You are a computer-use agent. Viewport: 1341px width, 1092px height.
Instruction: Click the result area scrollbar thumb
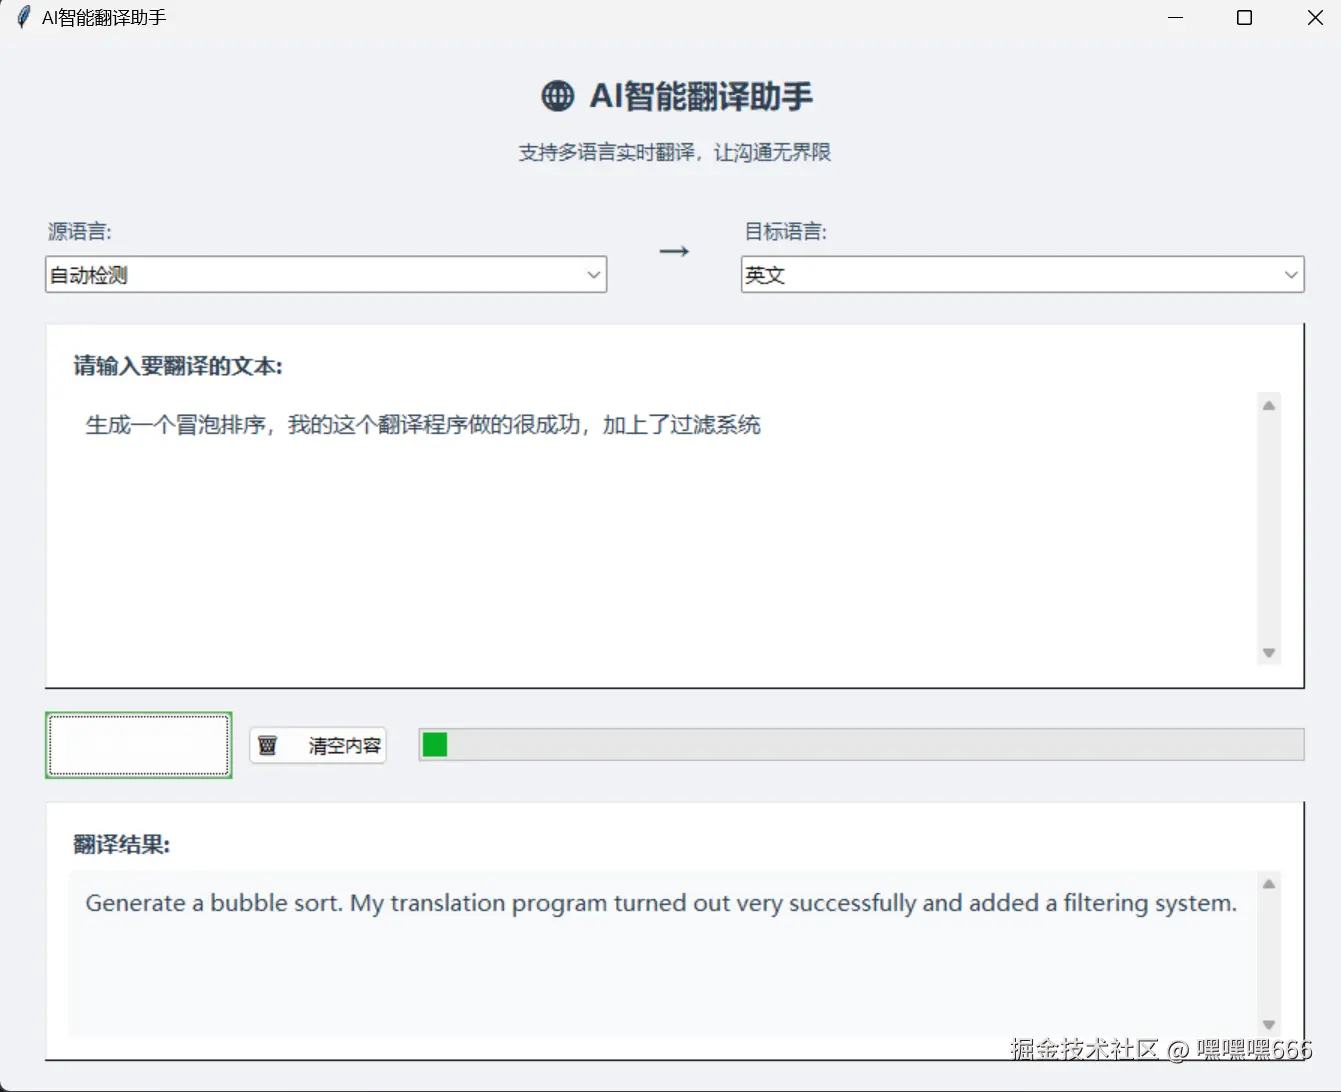tap(1269, 950)
